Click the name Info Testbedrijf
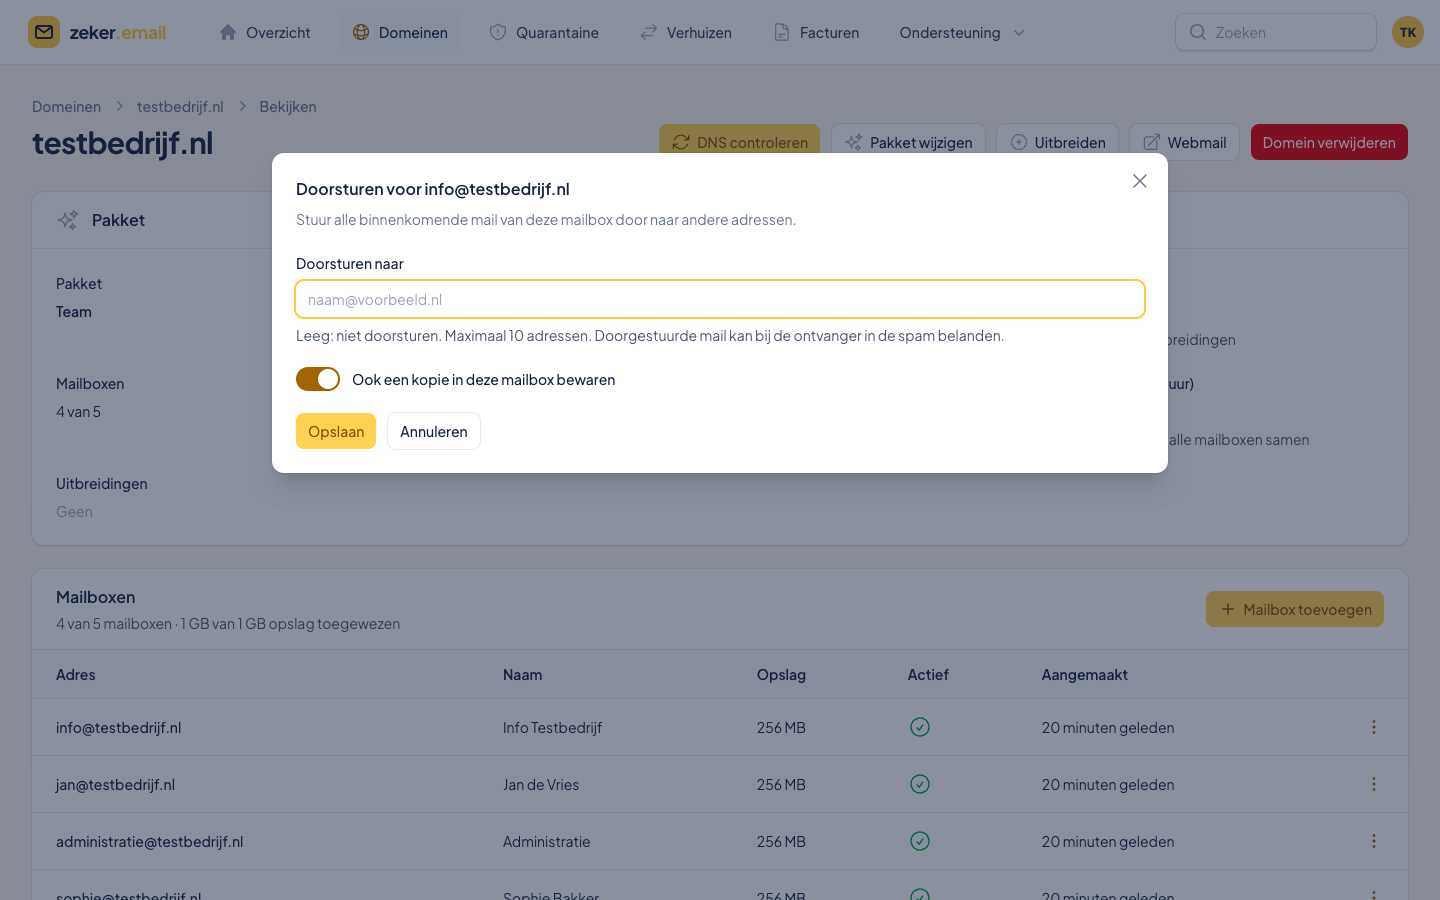This screenshot has height=900, width=1440. pyautogui.click(x=552, y=727)
